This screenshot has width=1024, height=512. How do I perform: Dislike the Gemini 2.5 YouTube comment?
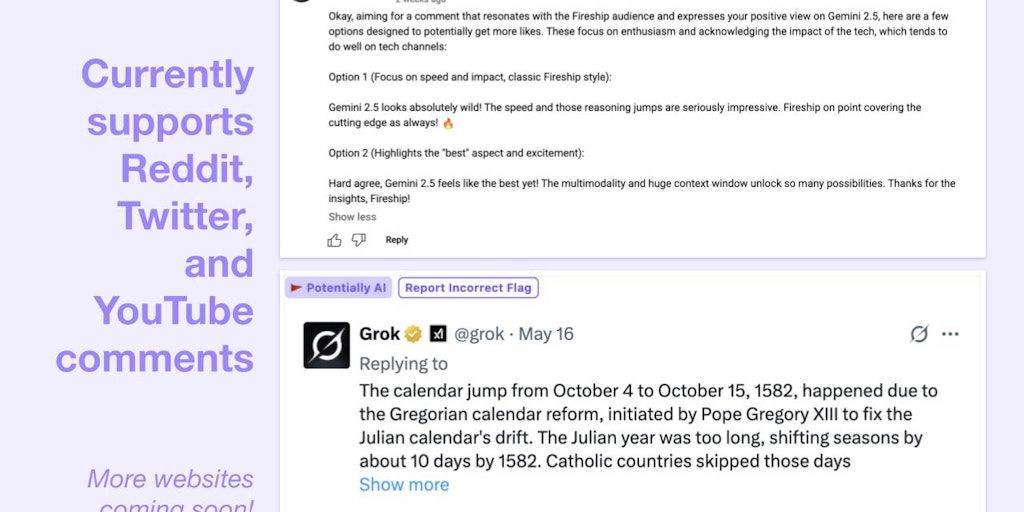pos(359,240)
